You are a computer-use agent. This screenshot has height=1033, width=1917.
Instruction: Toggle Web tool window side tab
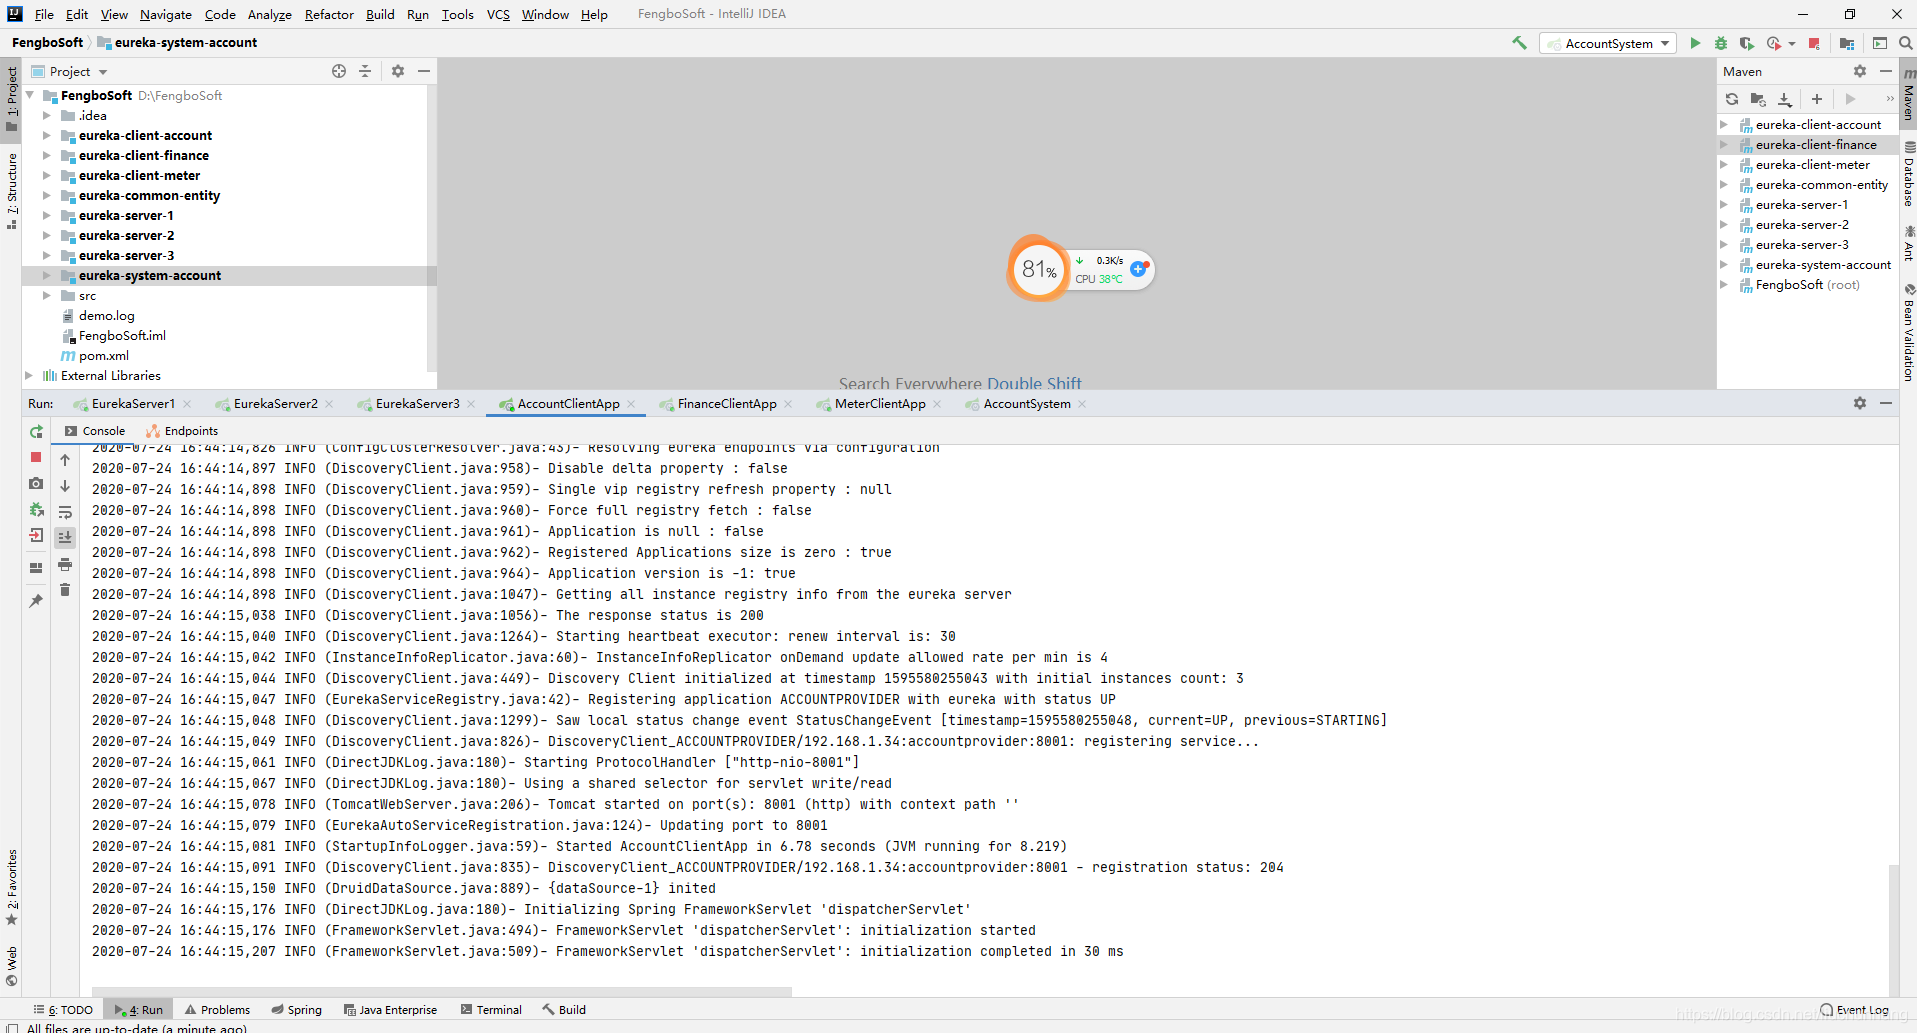point(12,966)
